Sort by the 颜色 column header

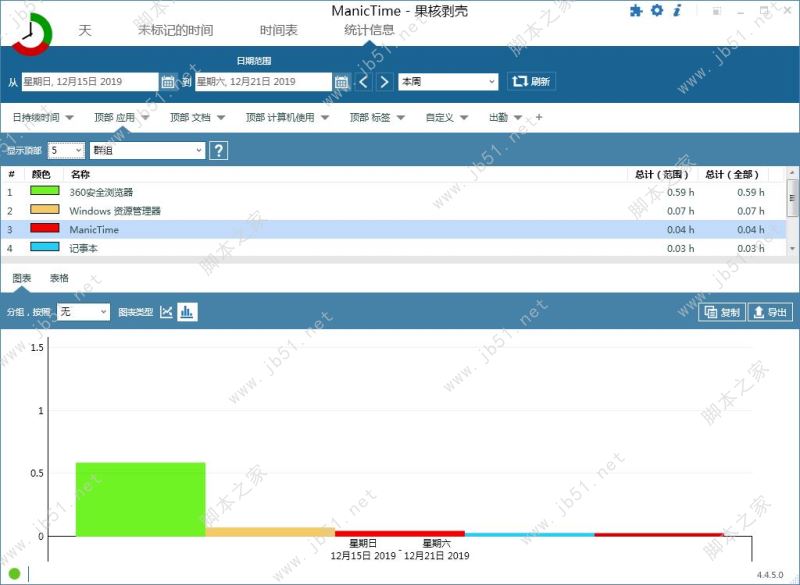pos(41,174)
